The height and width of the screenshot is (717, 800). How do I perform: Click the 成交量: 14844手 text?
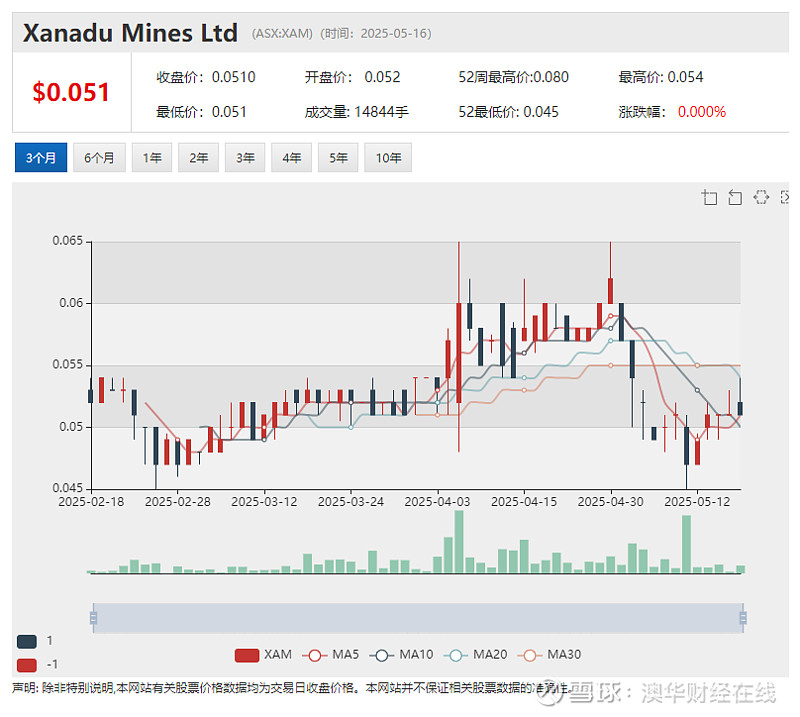pos(356,112)
